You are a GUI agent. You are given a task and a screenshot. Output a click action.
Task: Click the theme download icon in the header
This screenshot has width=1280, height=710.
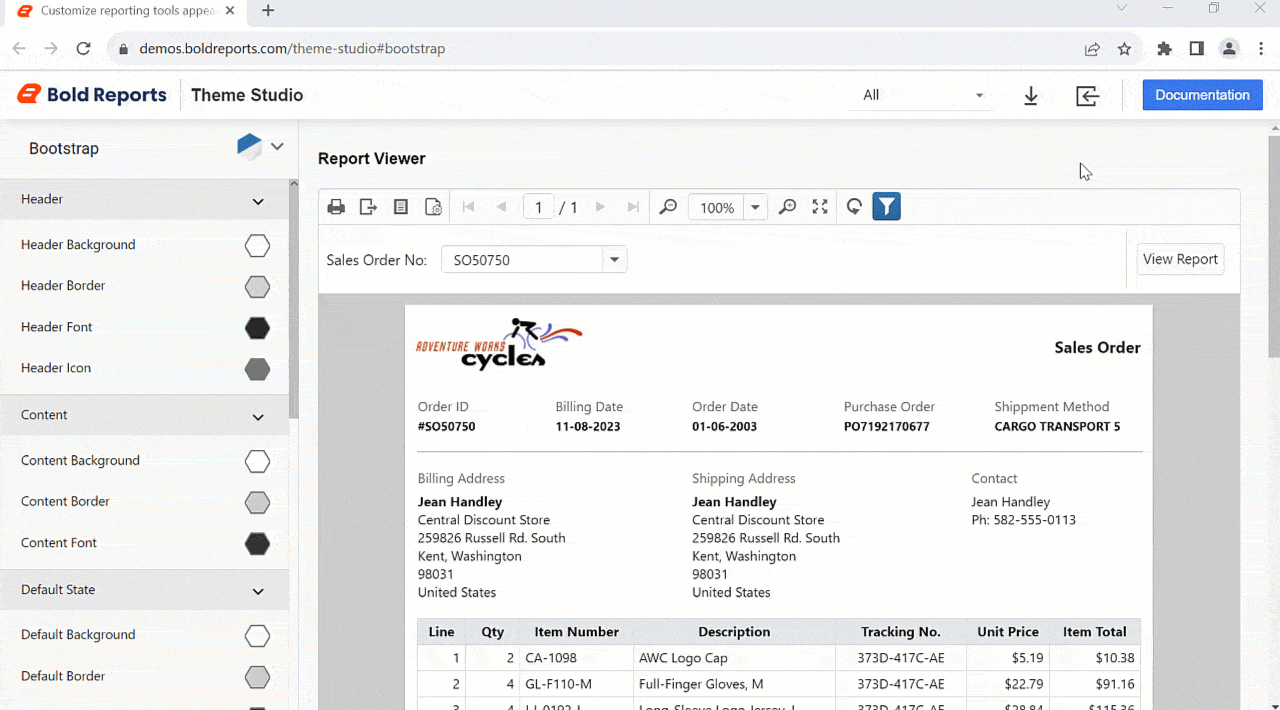(x=1031, y=95)
